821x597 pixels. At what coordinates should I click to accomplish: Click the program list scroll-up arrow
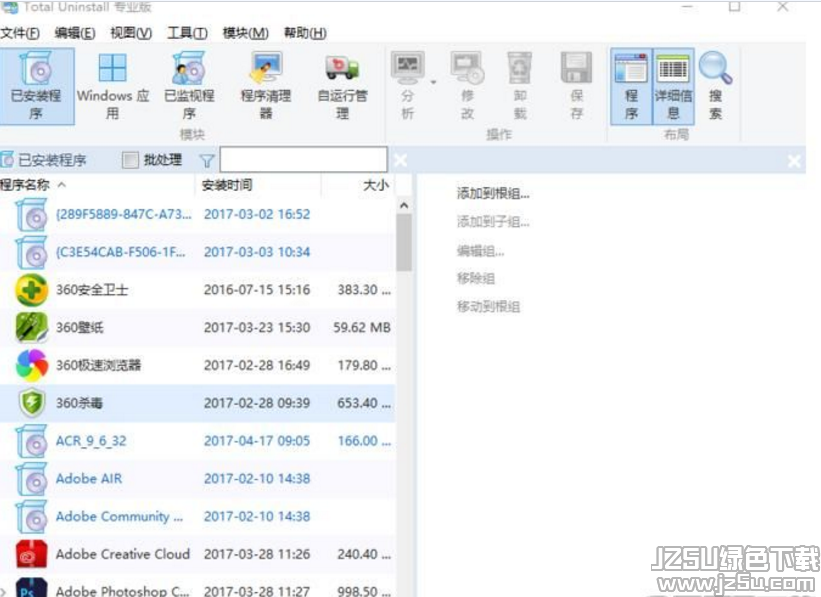(404, 205)
